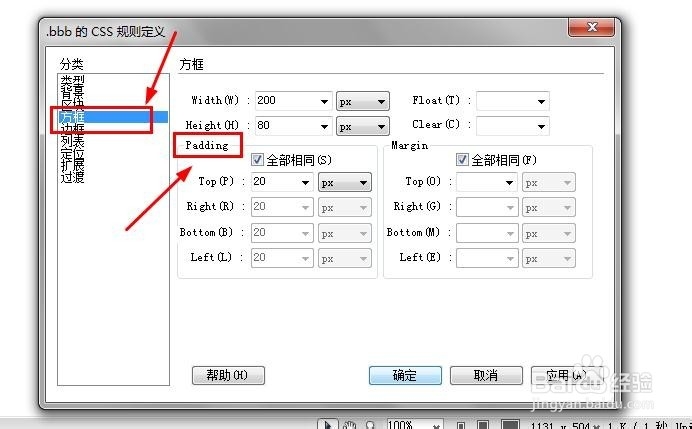Select the highlighted 方框 category
The image size is (692, 429).
click(113, 117)
